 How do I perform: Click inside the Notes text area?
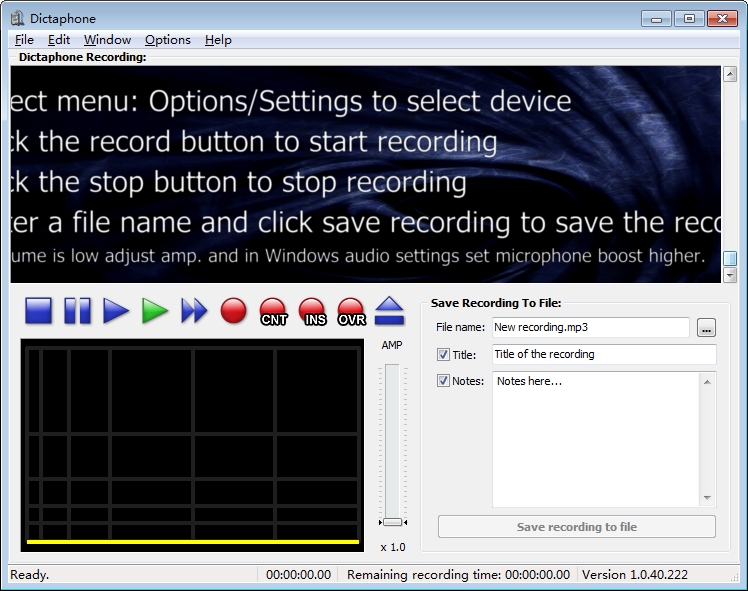pos(595,439)
